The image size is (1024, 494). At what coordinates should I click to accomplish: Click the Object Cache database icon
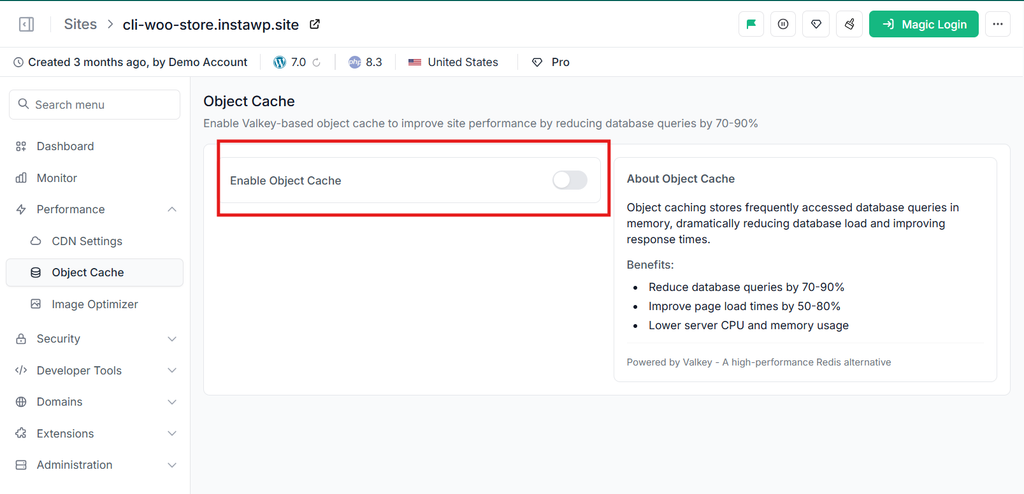36,272
